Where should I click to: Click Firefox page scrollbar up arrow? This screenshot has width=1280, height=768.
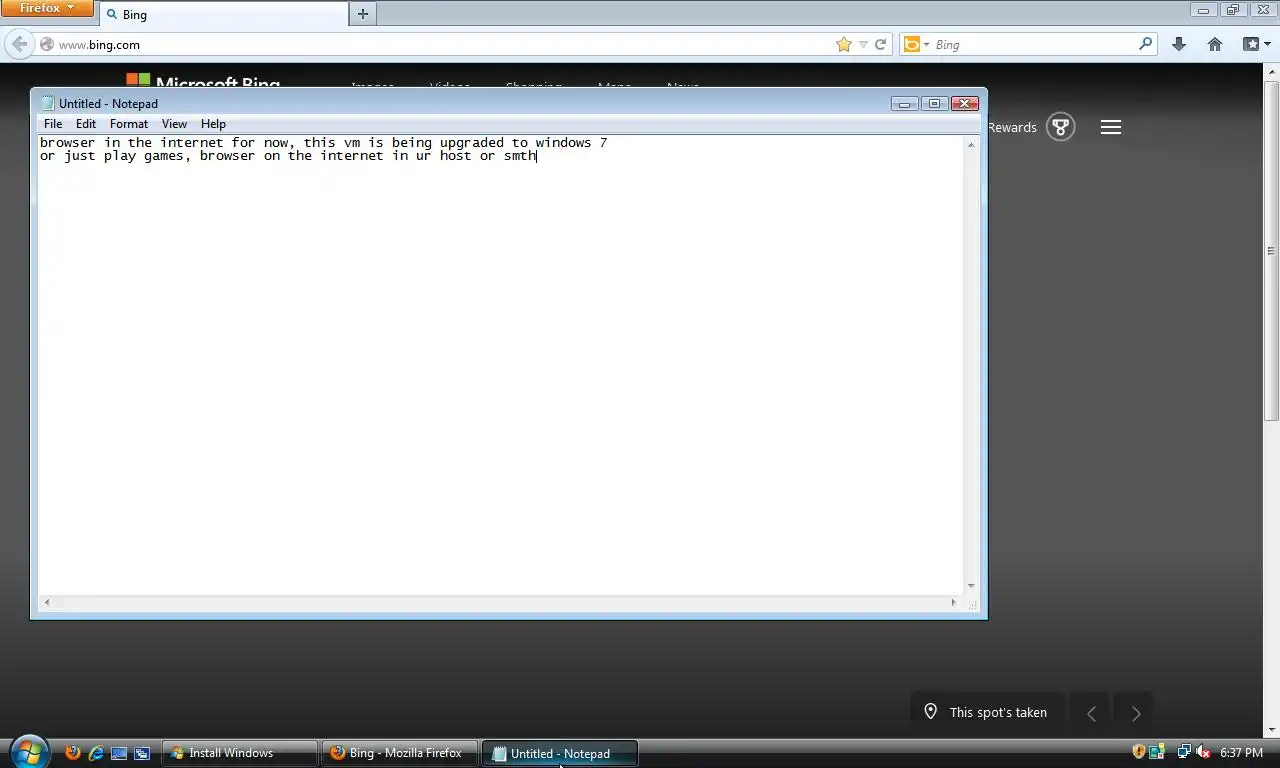pyautogui.click(x=1272, y=72)
